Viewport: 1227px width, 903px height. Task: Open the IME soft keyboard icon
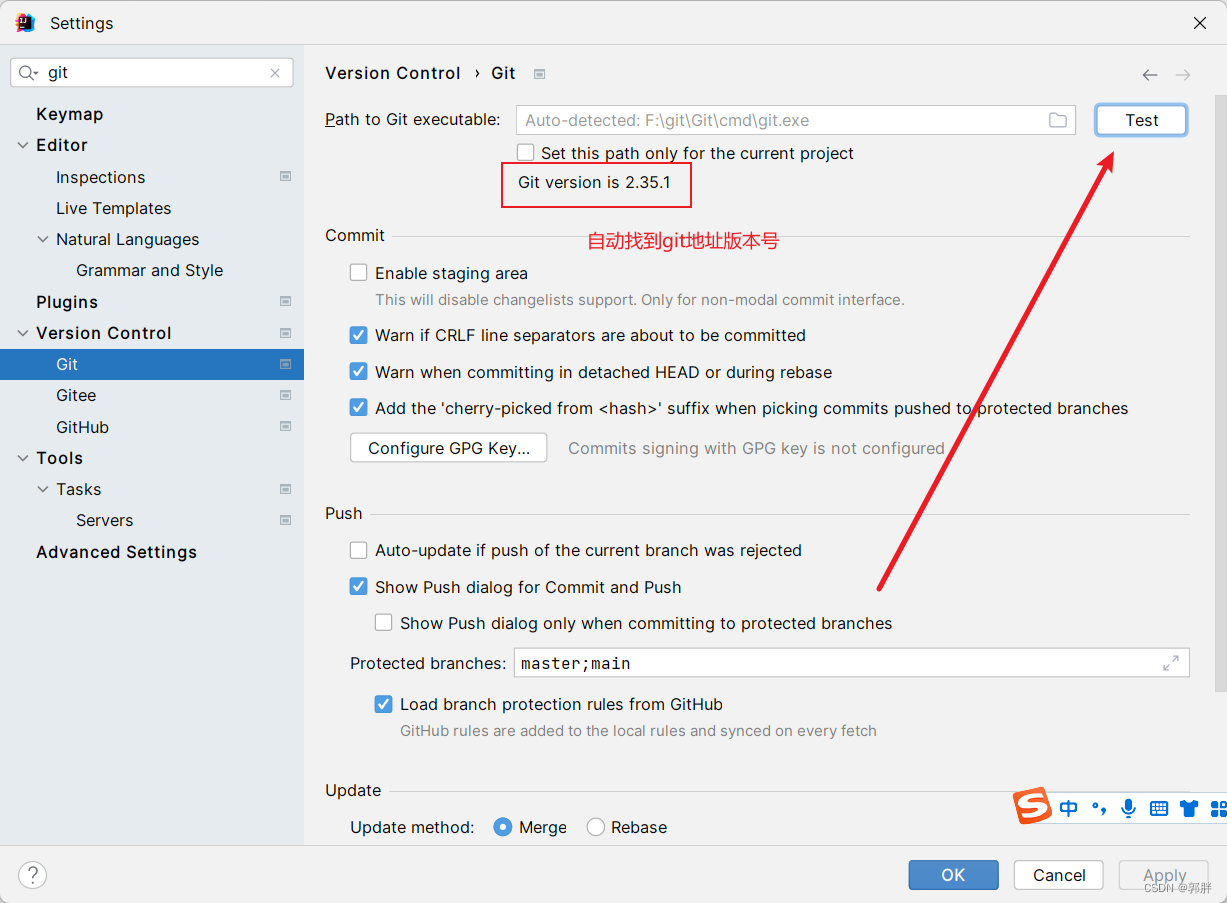[1159, 808]
